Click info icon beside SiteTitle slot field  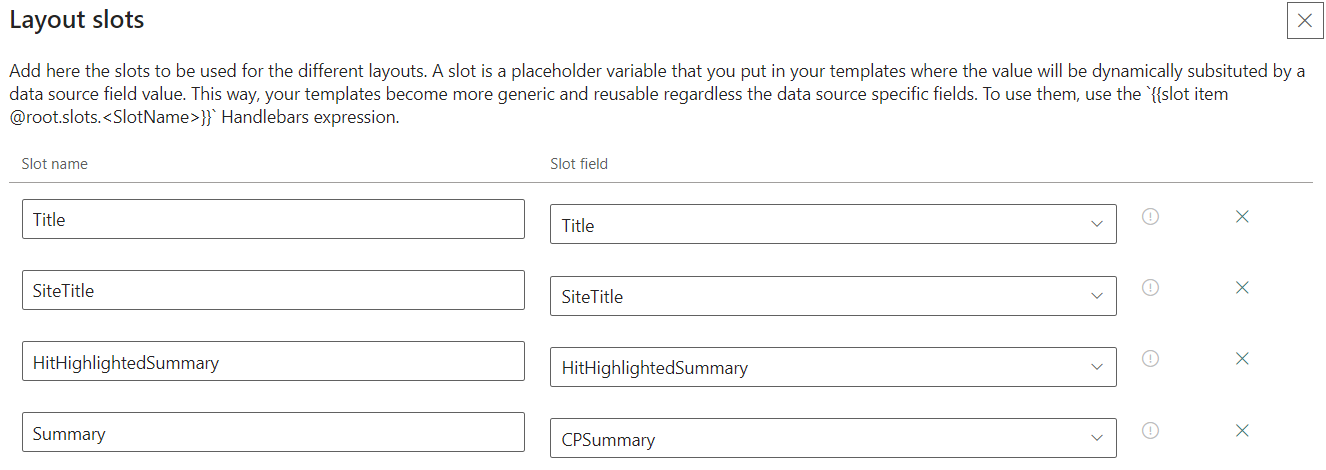1150,287
